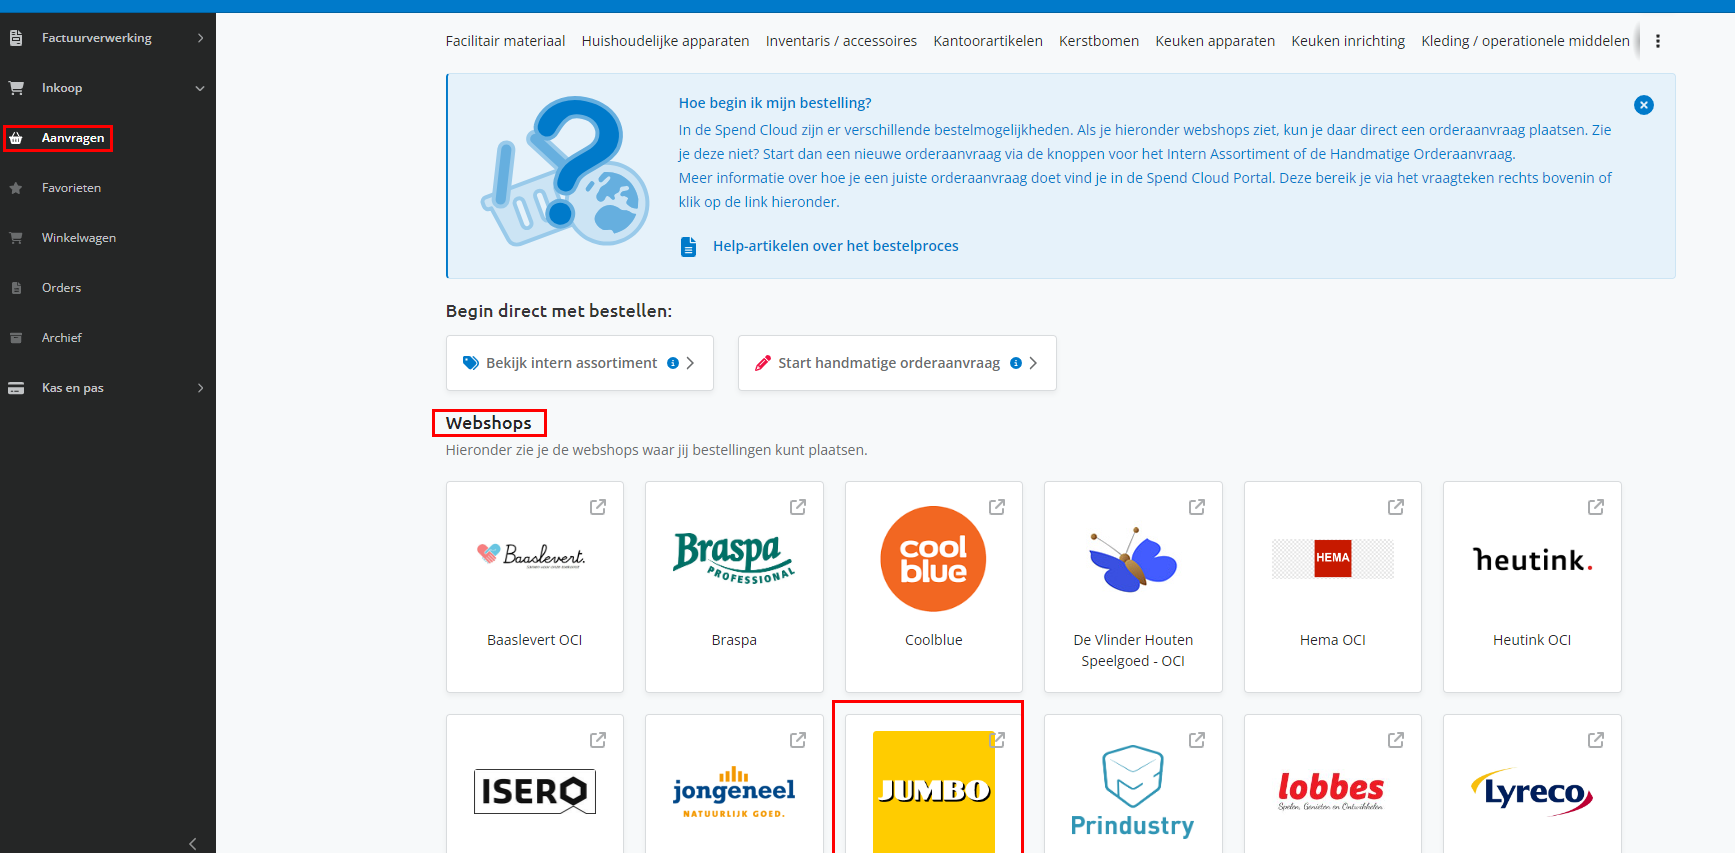Open the Lyreco webshop card
The image size is (1735, 853).
point(1532,785)
